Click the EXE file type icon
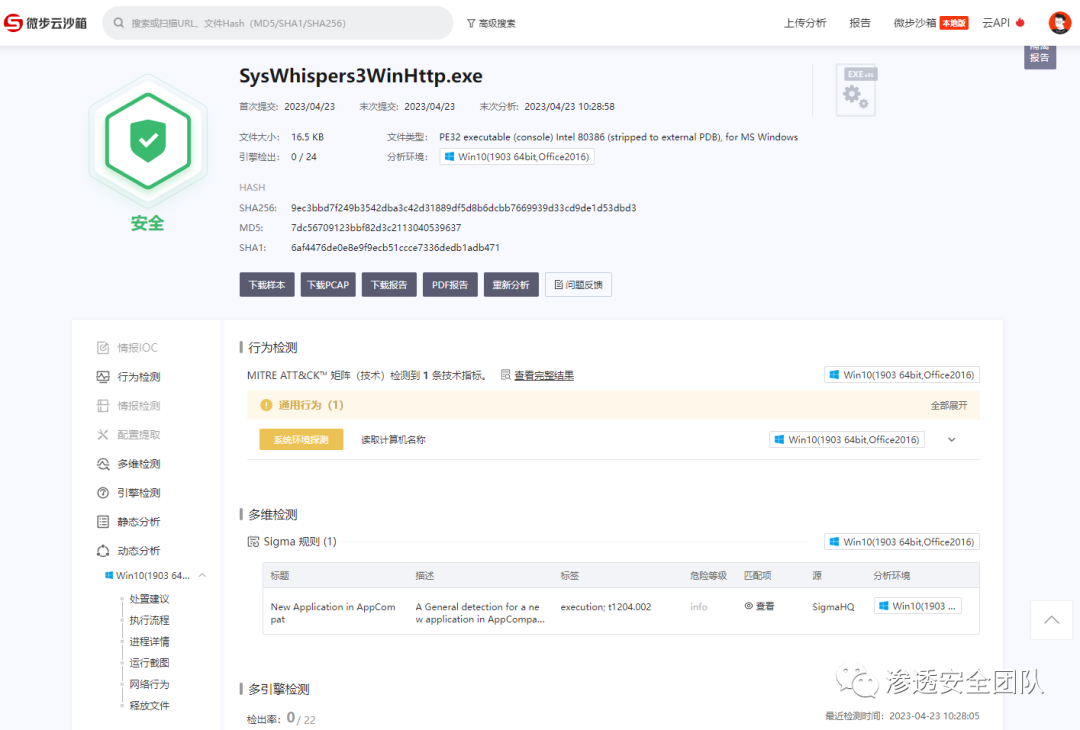Image resolution: width=1080 pixels, height=730 pixels. [856, 90]
